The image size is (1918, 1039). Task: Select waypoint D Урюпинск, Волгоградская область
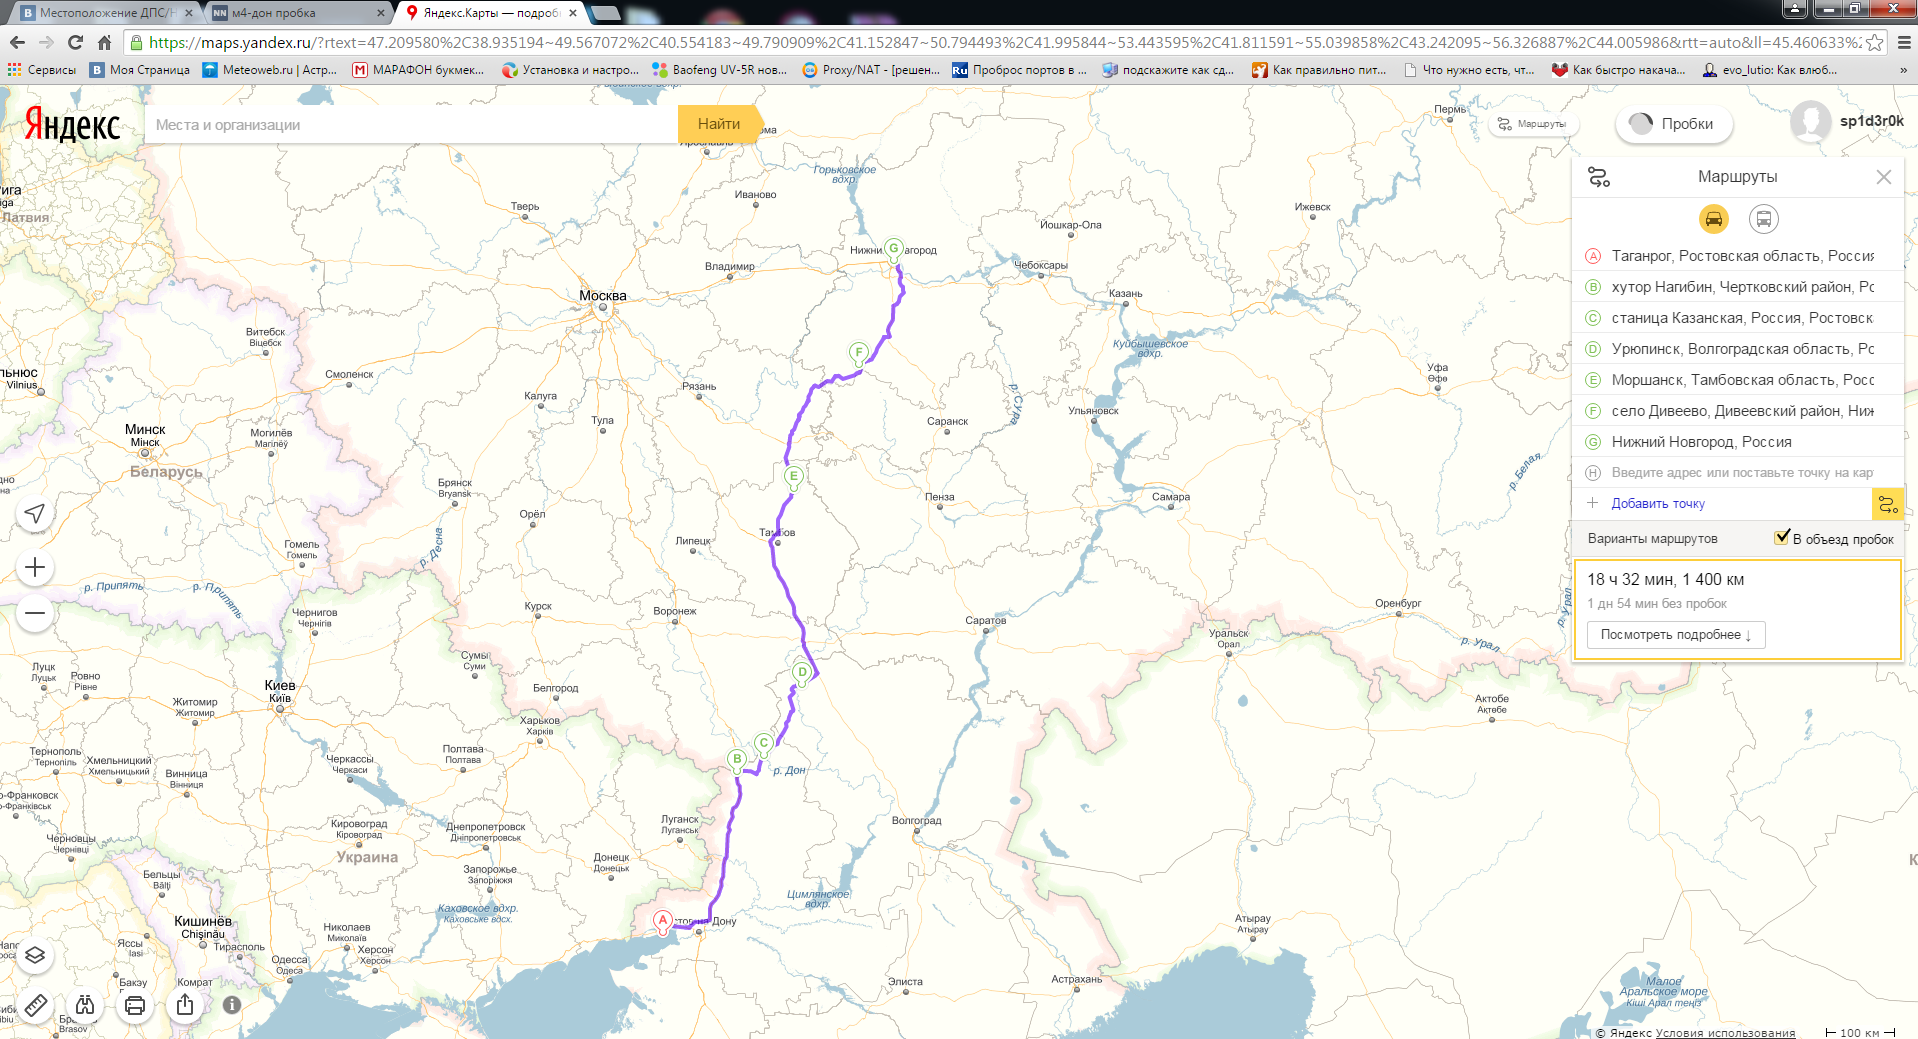(1738, 349)
